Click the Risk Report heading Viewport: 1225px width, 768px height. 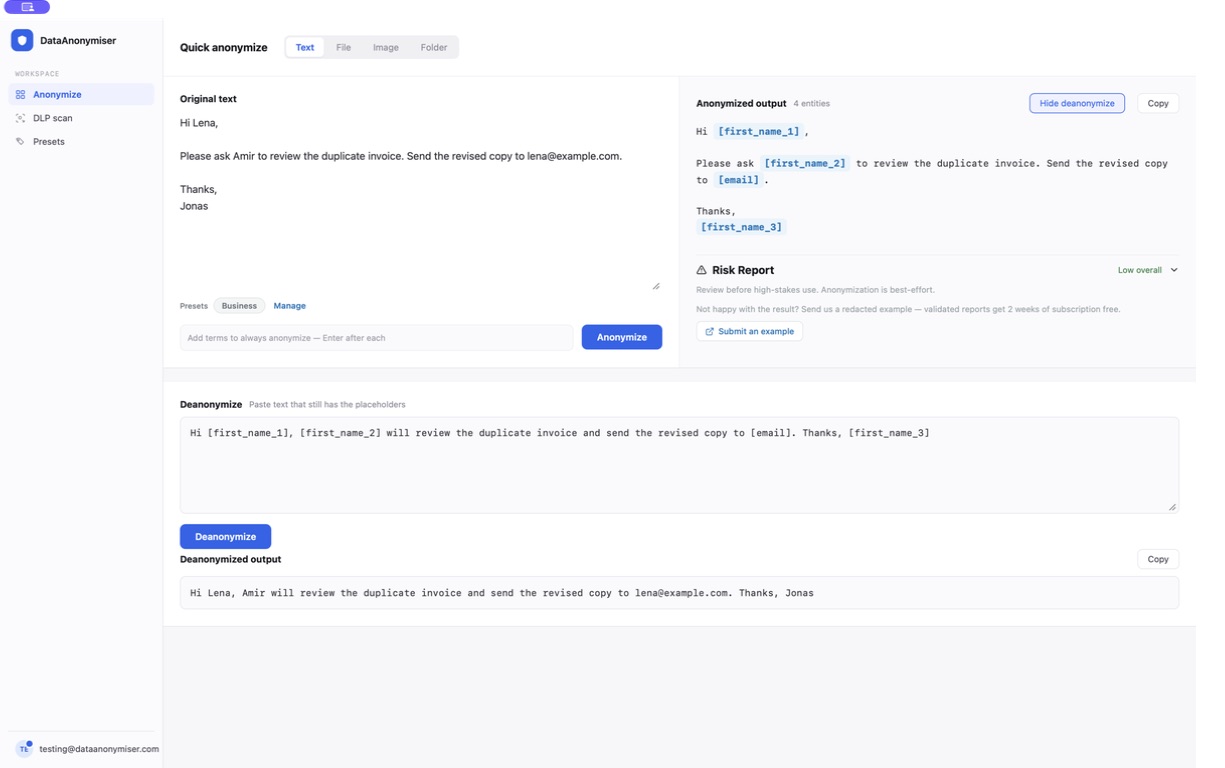pos(743,270)
